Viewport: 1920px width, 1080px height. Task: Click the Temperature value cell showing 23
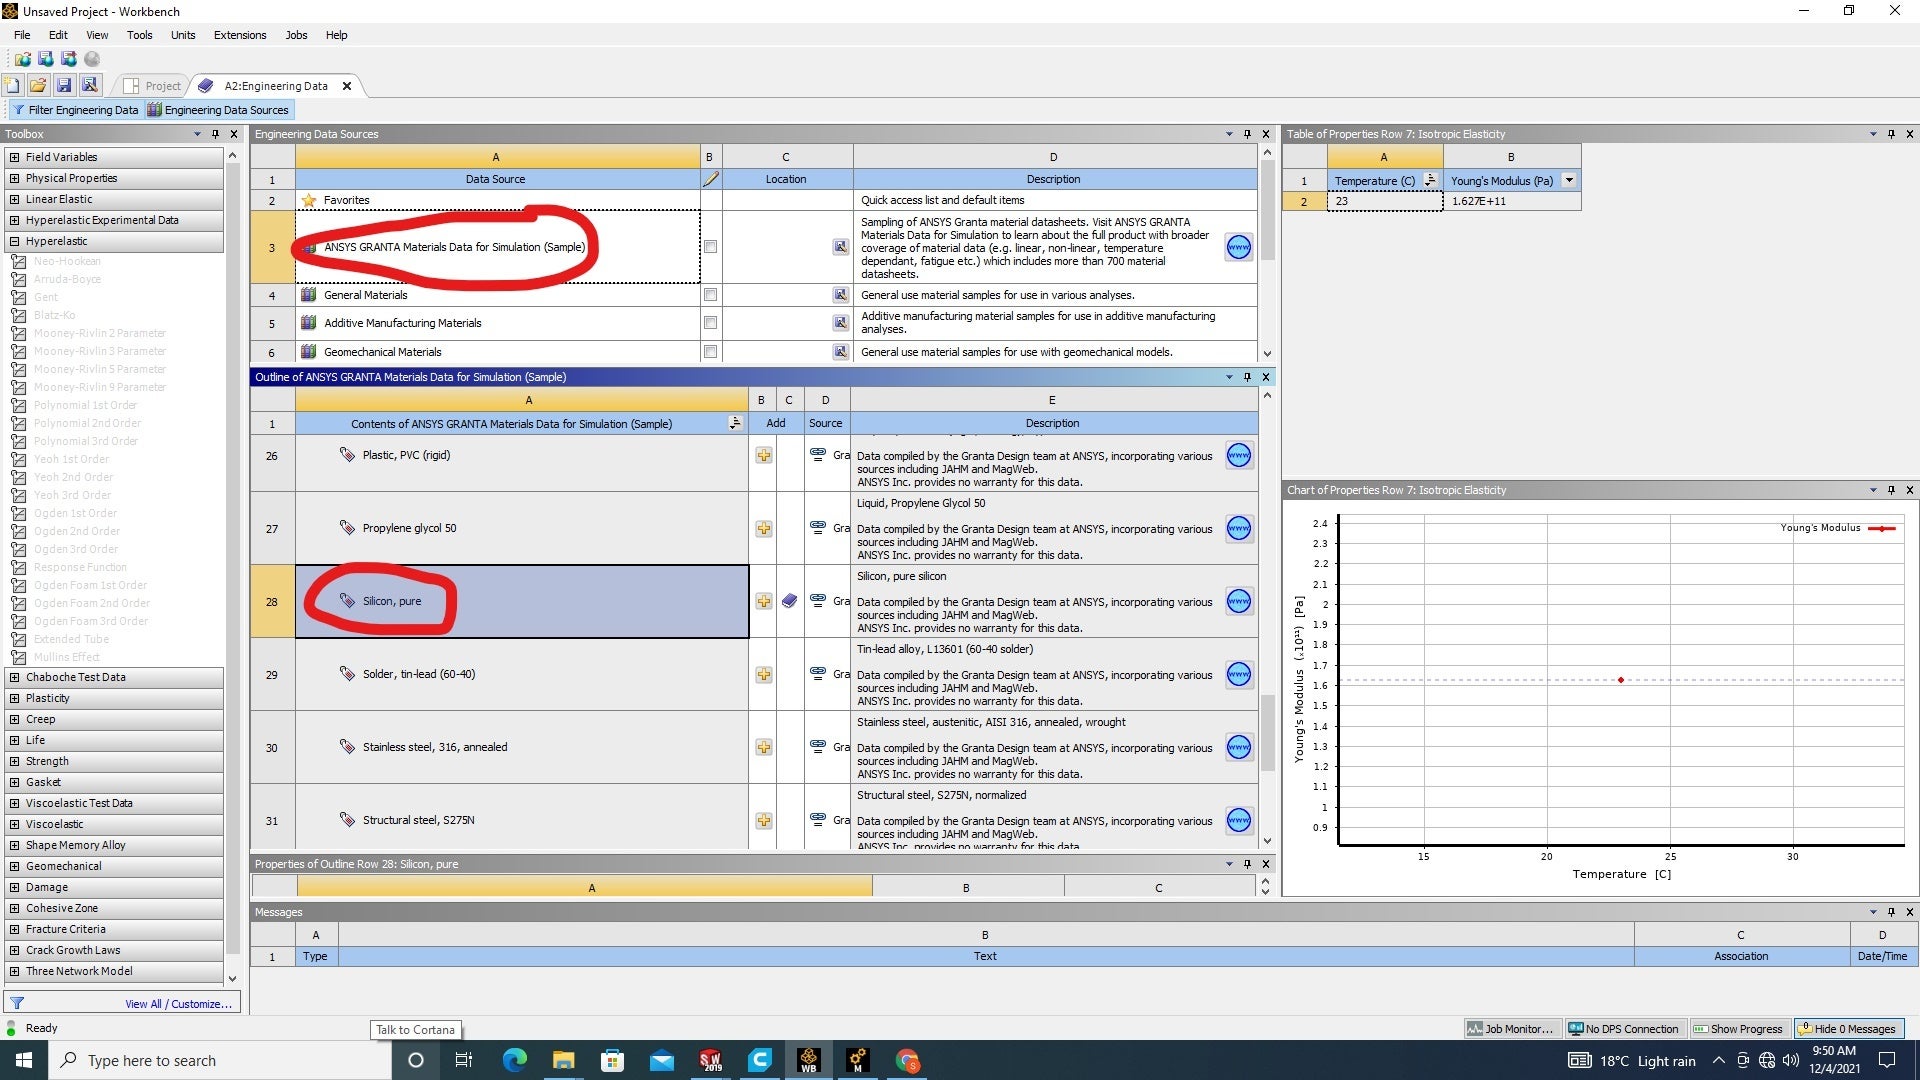click(1384, 201)
